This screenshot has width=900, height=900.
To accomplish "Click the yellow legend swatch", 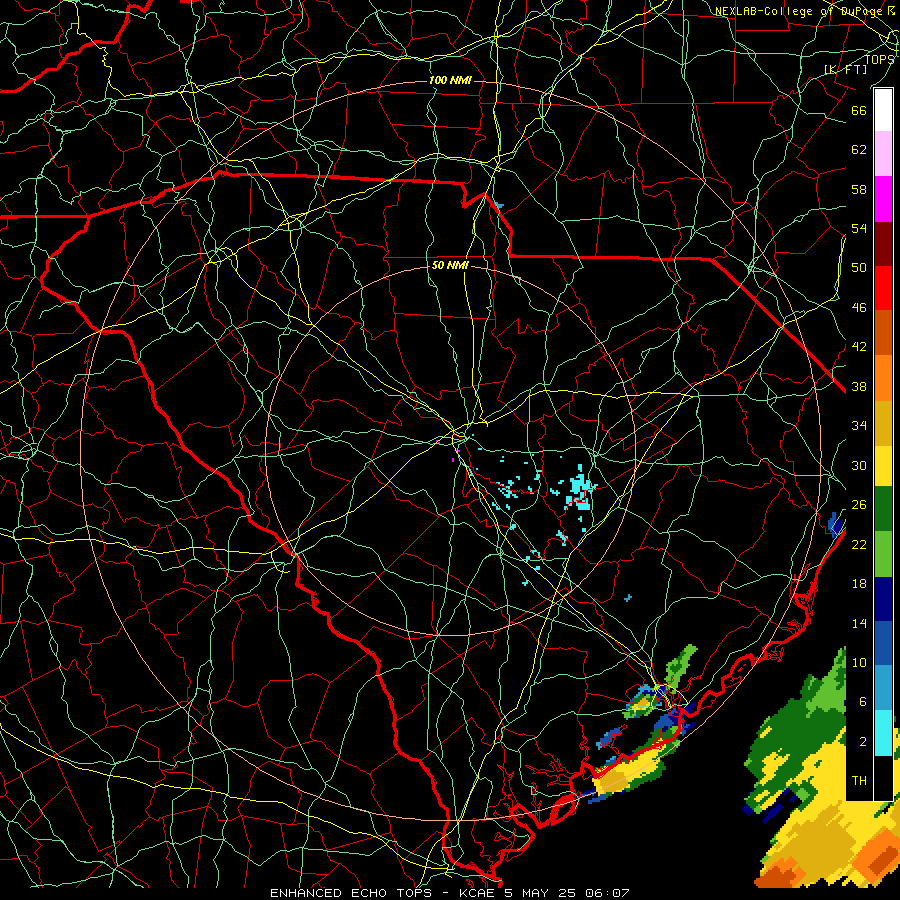I will [883, 465].
